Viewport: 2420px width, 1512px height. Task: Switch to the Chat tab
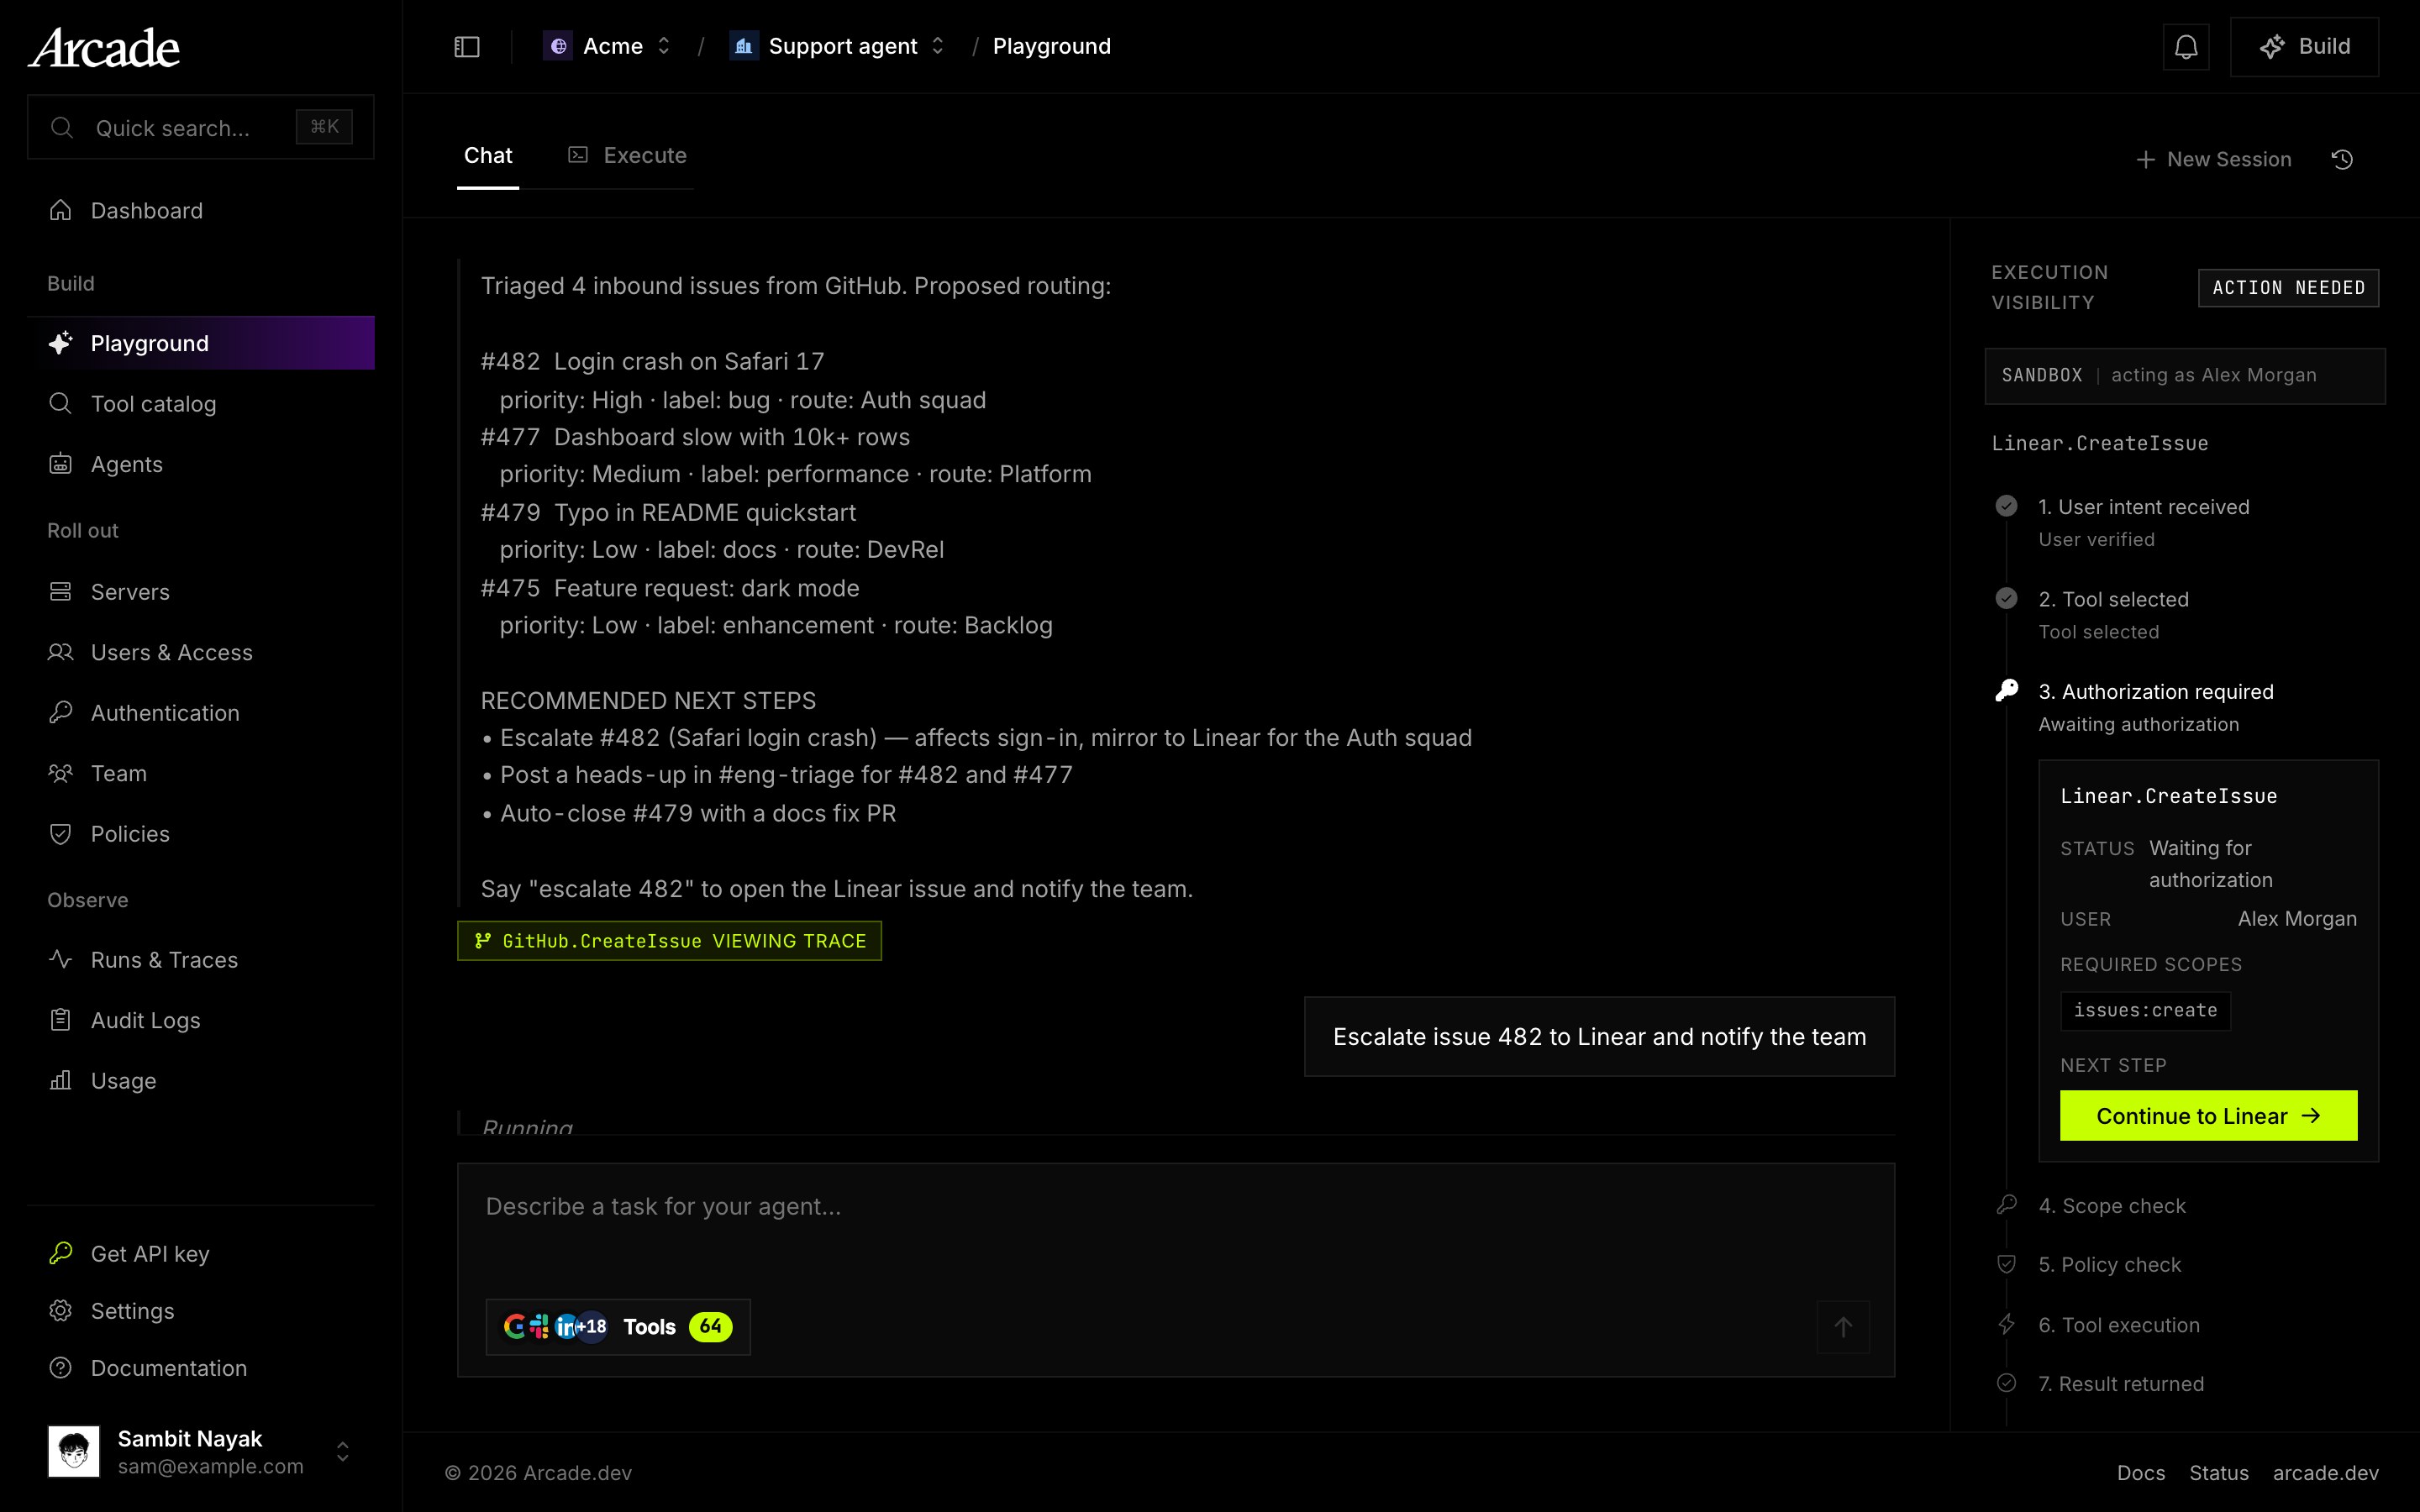click(488, 155)
